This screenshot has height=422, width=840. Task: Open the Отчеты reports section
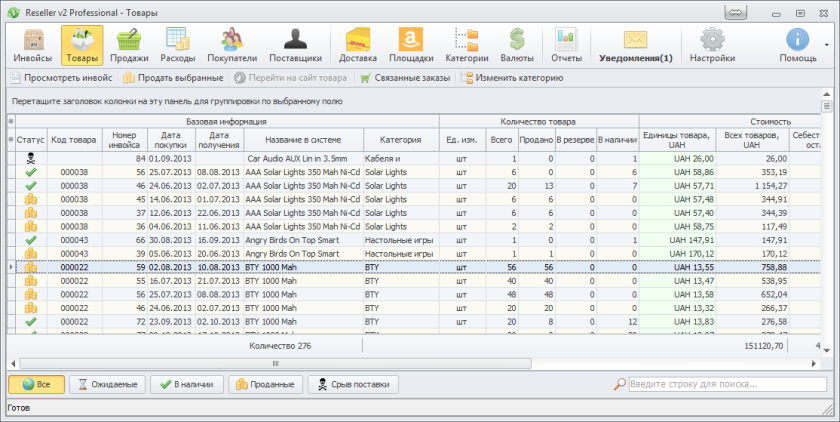(566, 45)
